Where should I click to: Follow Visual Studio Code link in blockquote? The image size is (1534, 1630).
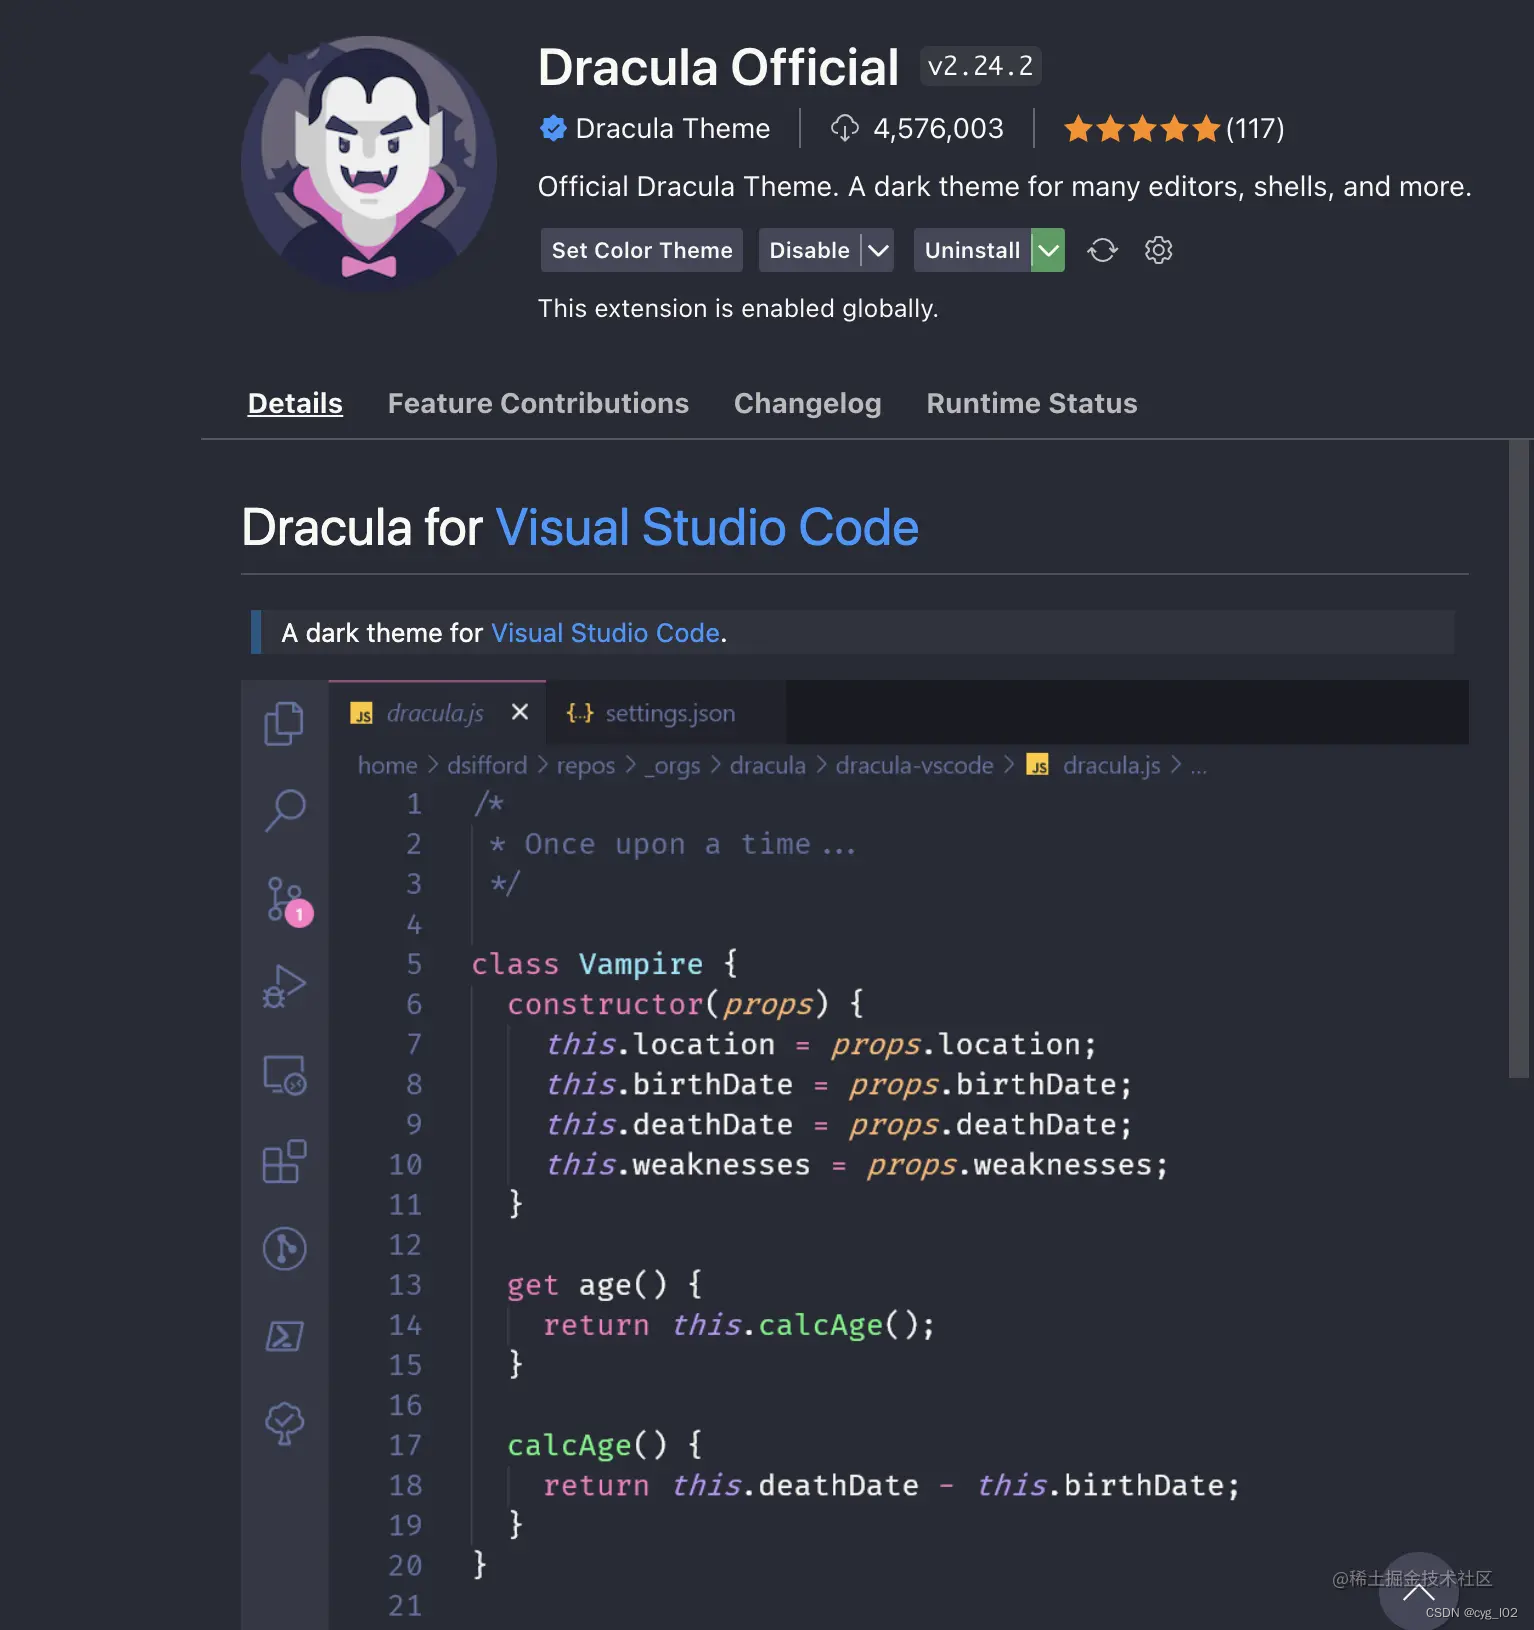tap(605, 633)
